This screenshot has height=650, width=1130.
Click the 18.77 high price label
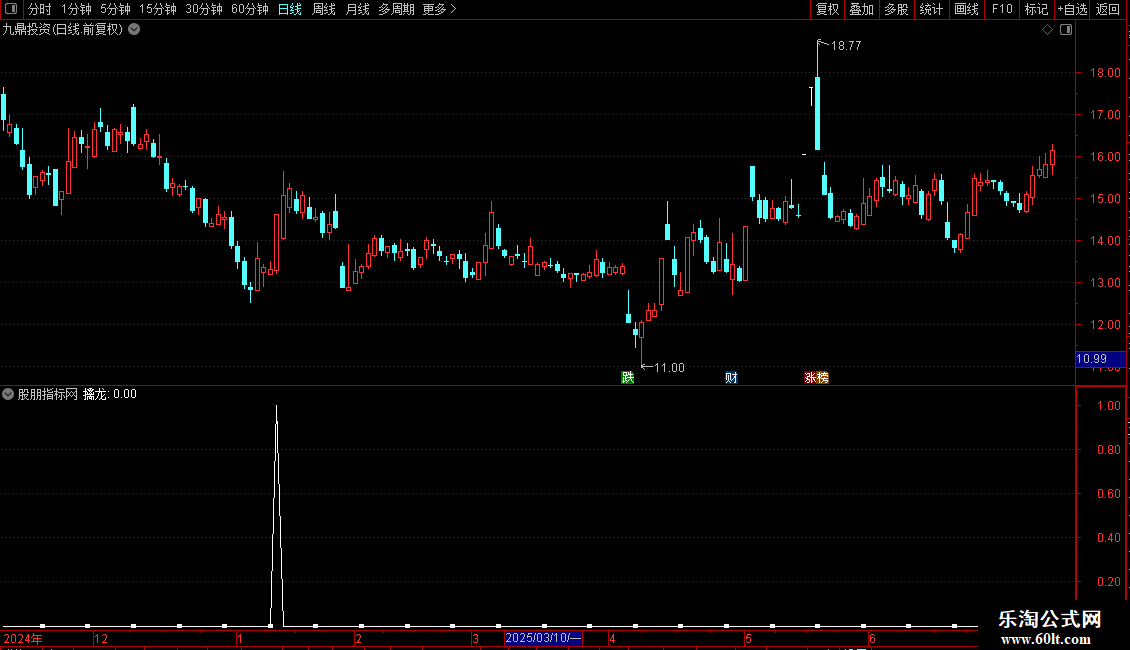[x=846, y=45]
